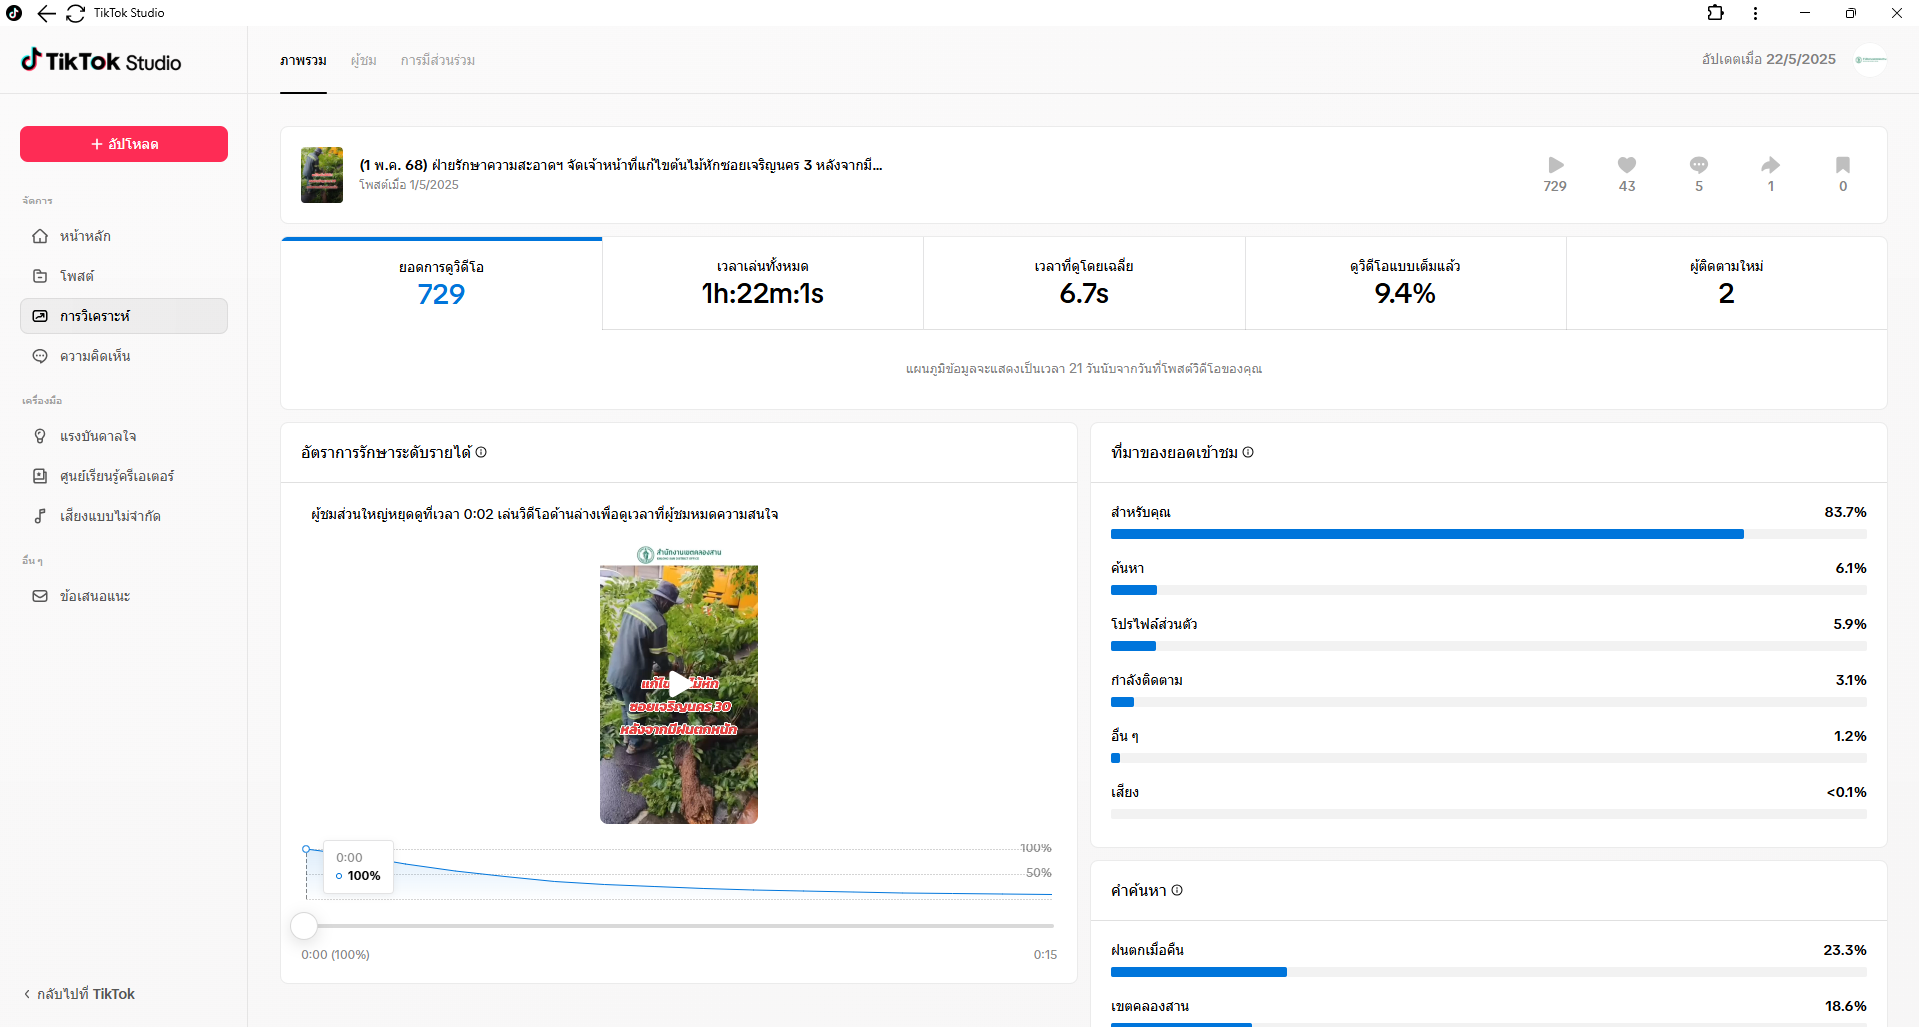Click the Sound (เสียง) source row

click(x=1489, y=804)
